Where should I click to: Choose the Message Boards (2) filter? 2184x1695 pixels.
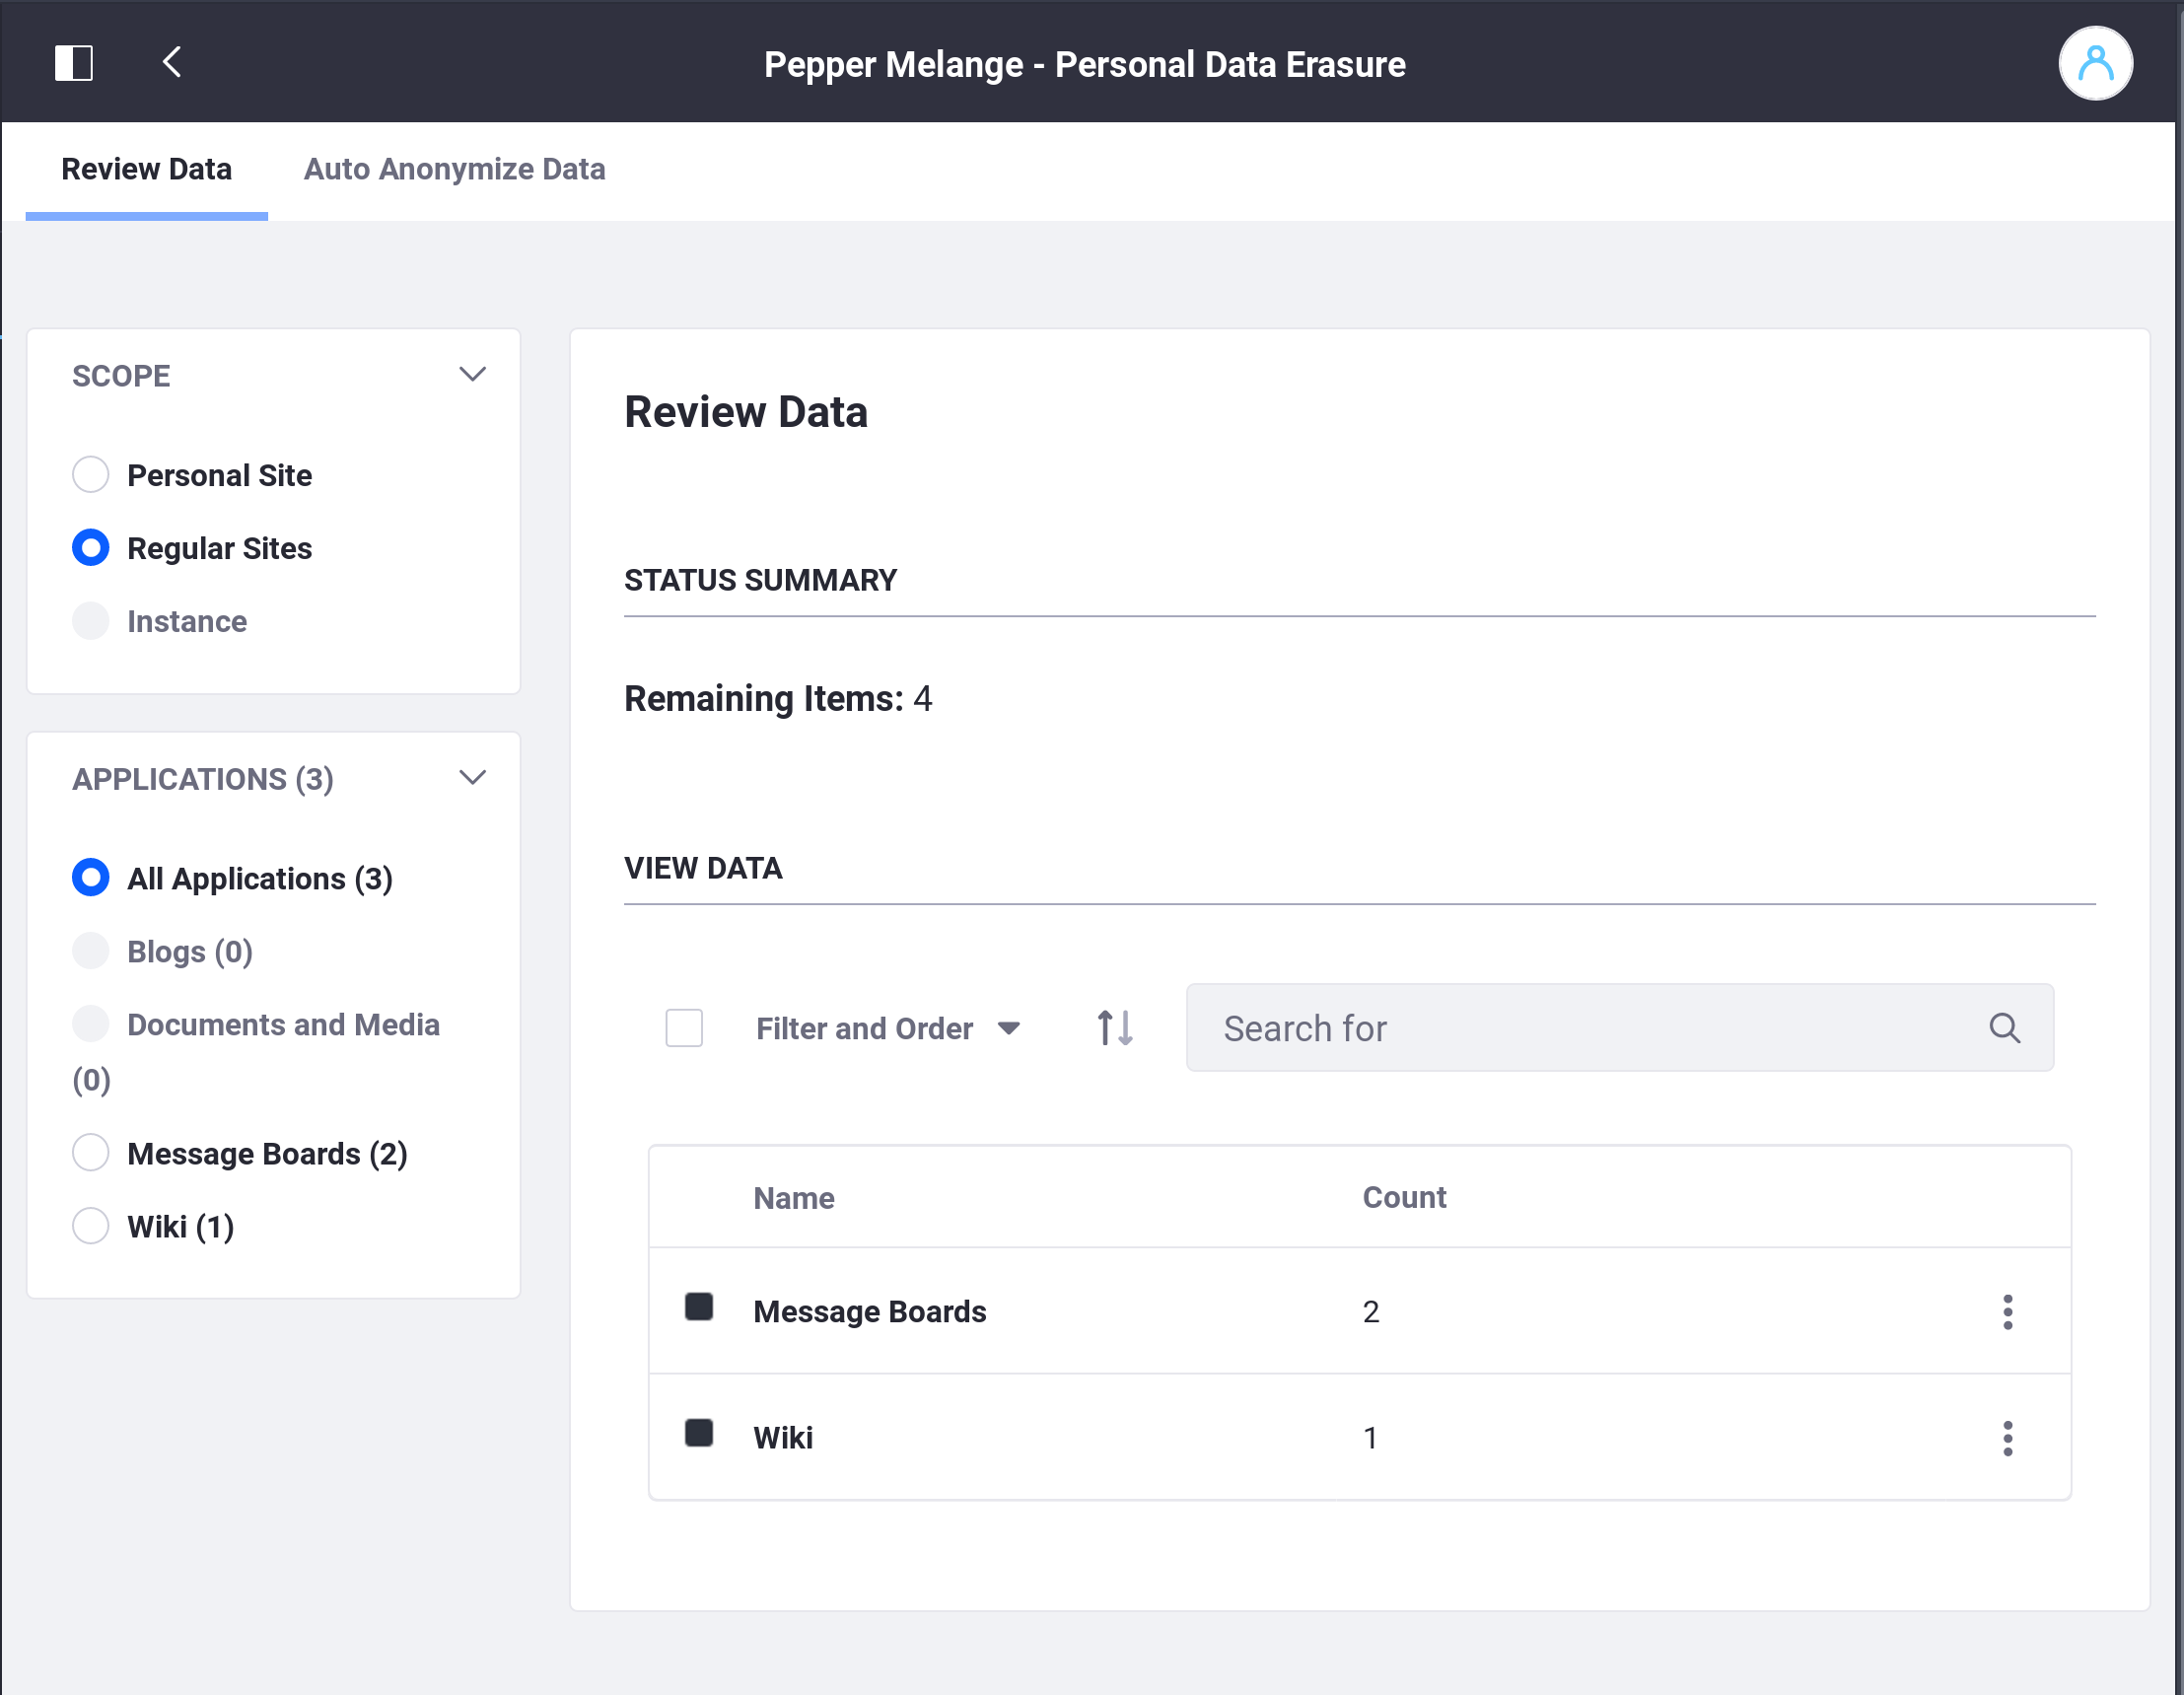click(x=91, y=1152)
